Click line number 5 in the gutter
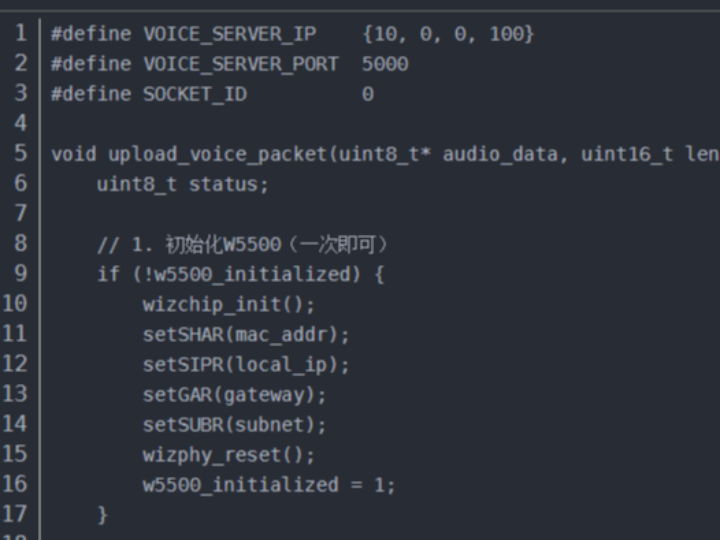Screen dimensions: 720x540 (x=20, y=154)
